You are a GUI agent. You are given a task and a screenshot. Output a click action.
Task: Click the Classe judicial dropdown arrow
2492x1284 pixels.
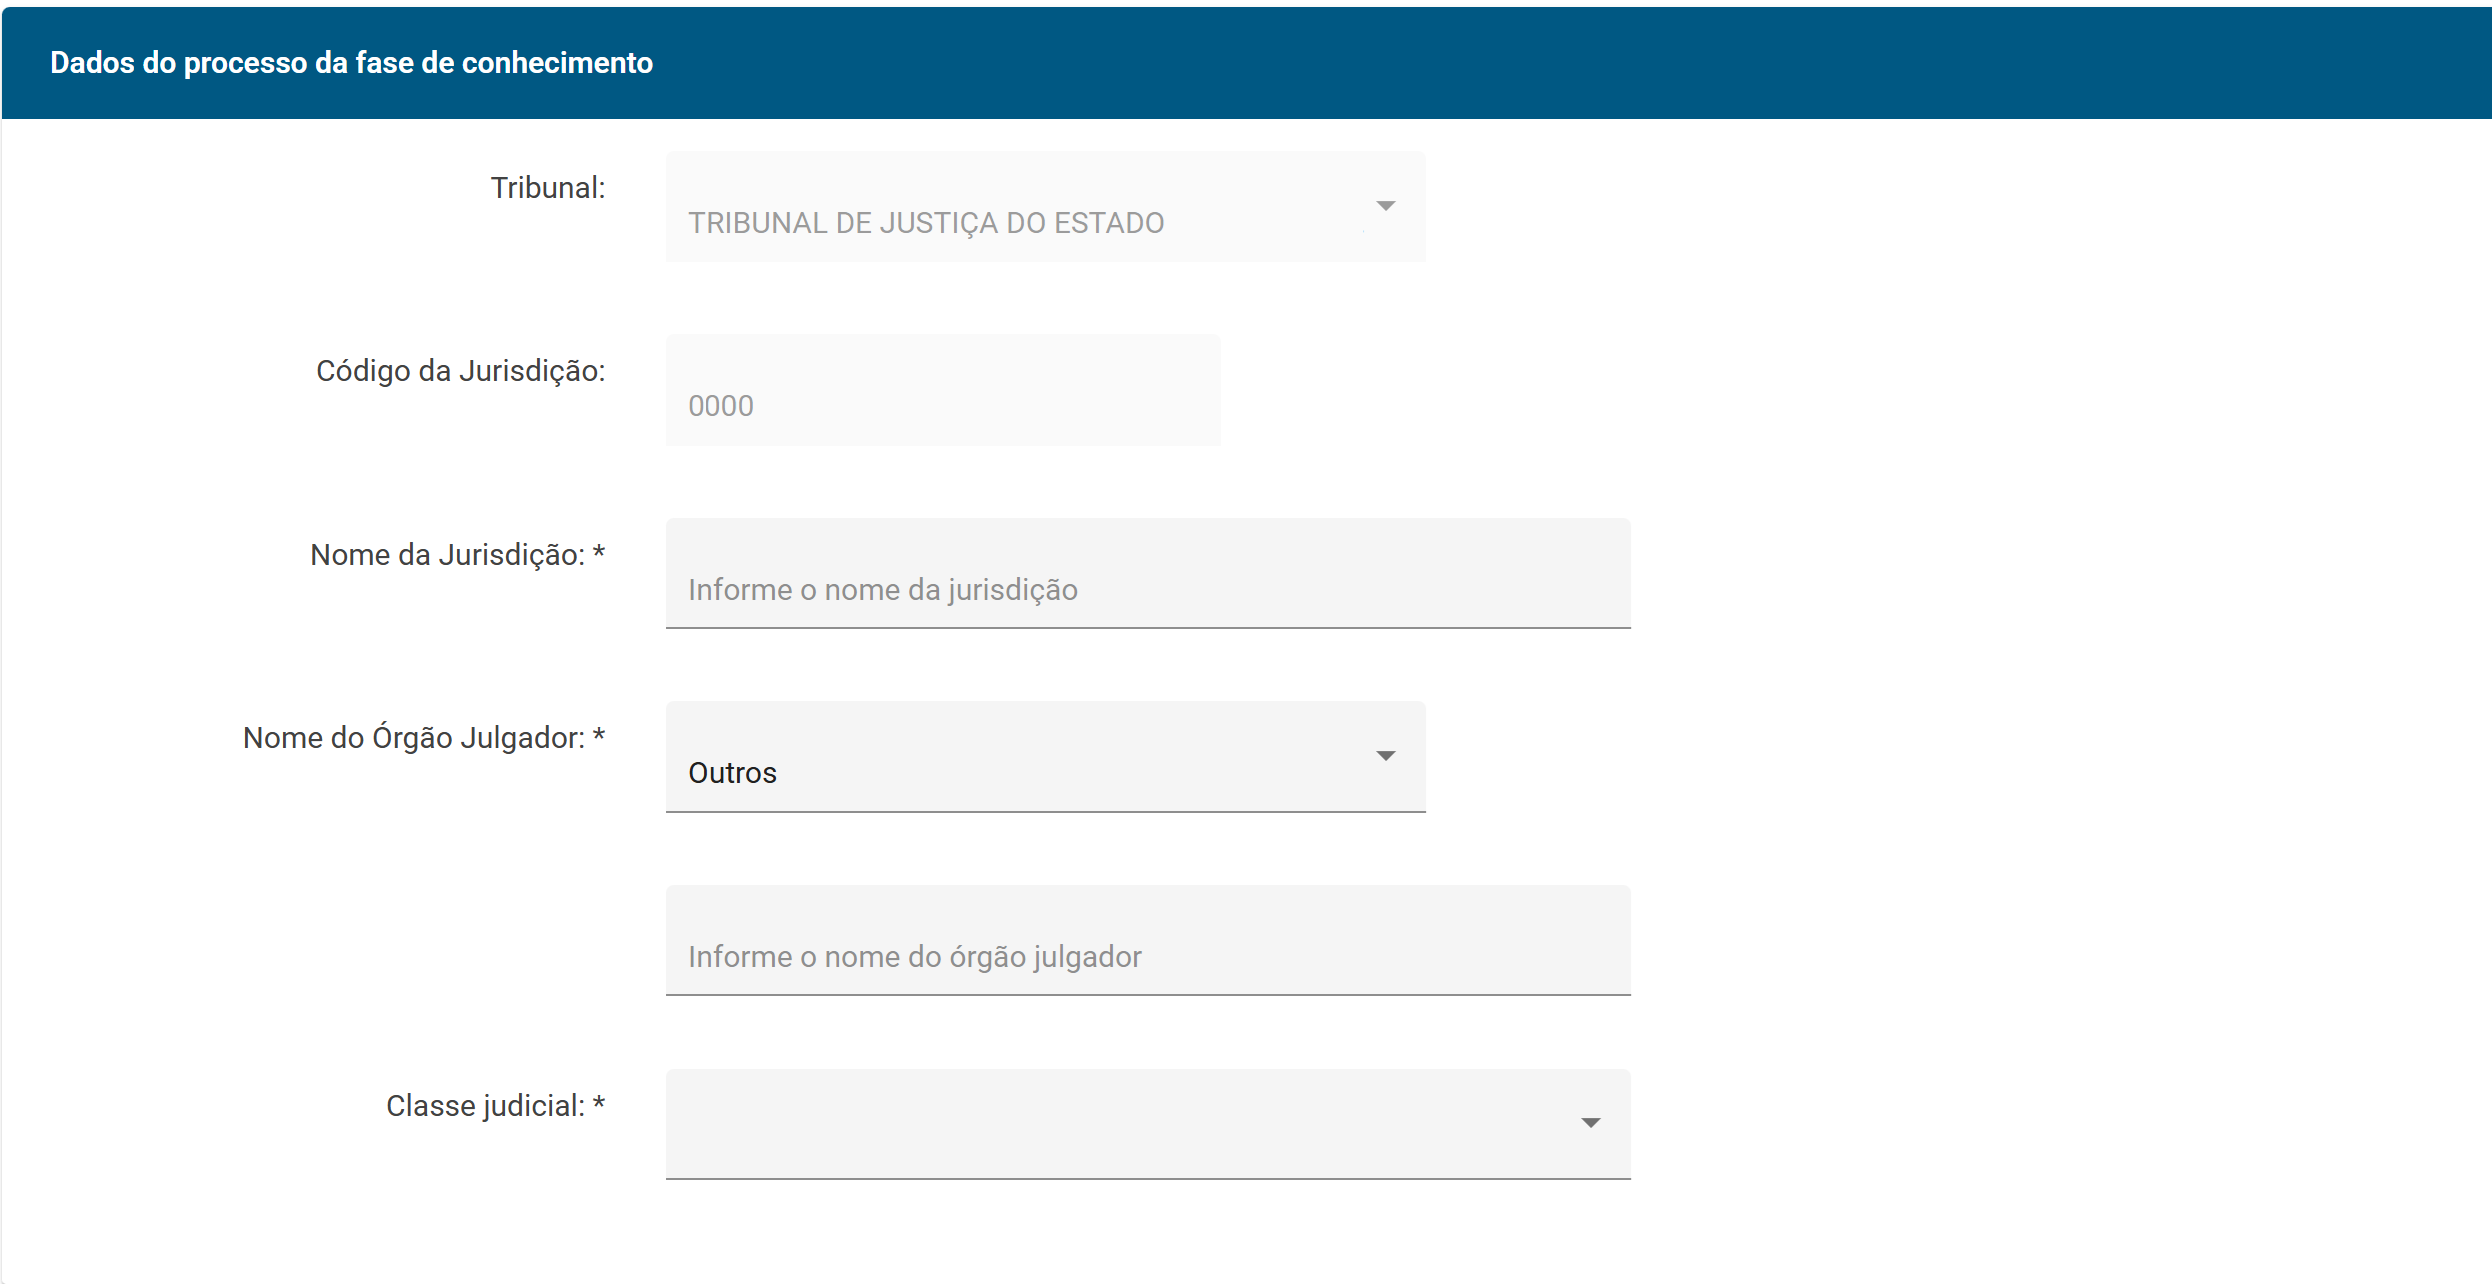click(1590, 1123)
